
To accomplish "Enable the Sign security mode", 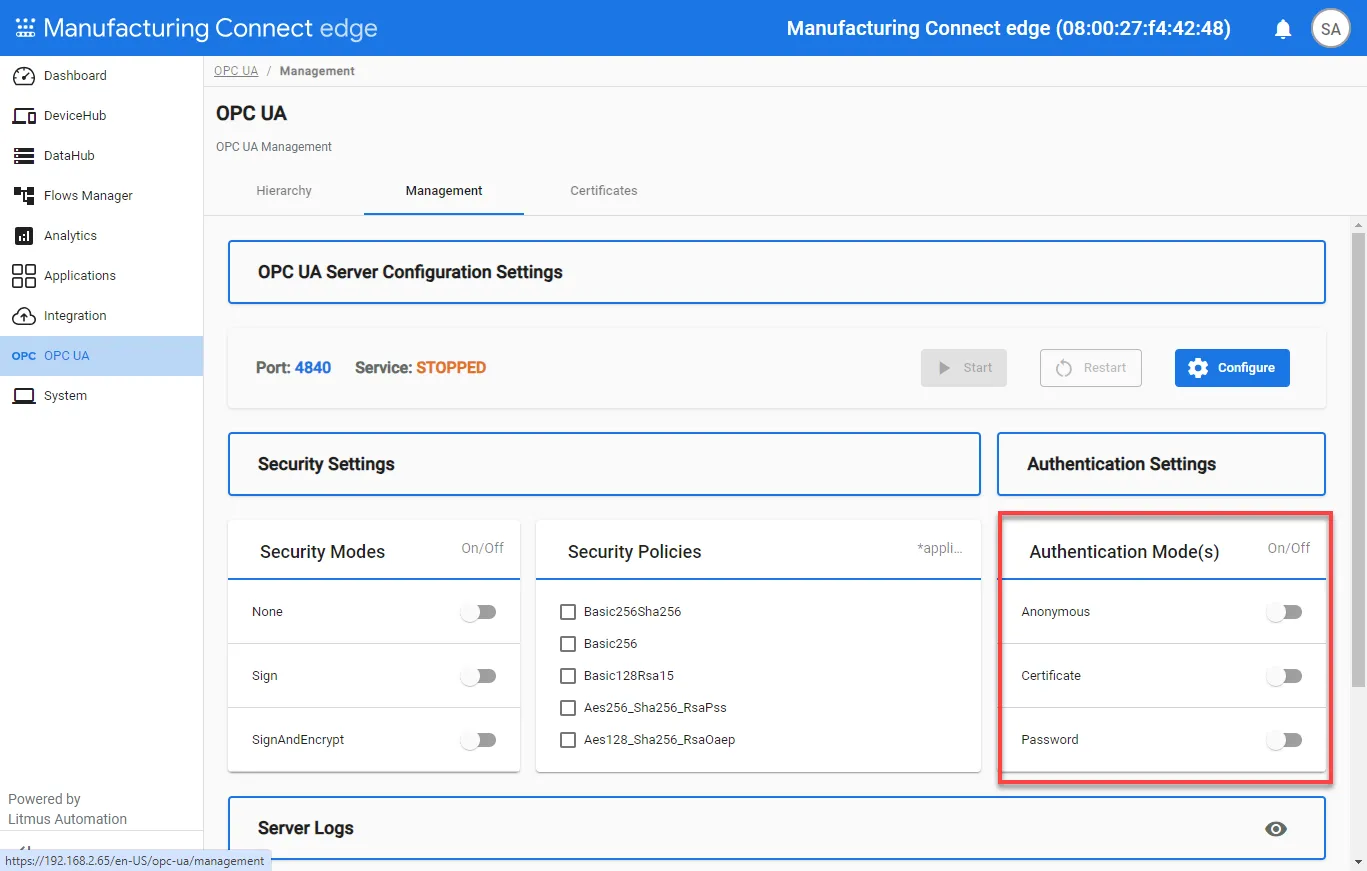I will click(478, 676).
